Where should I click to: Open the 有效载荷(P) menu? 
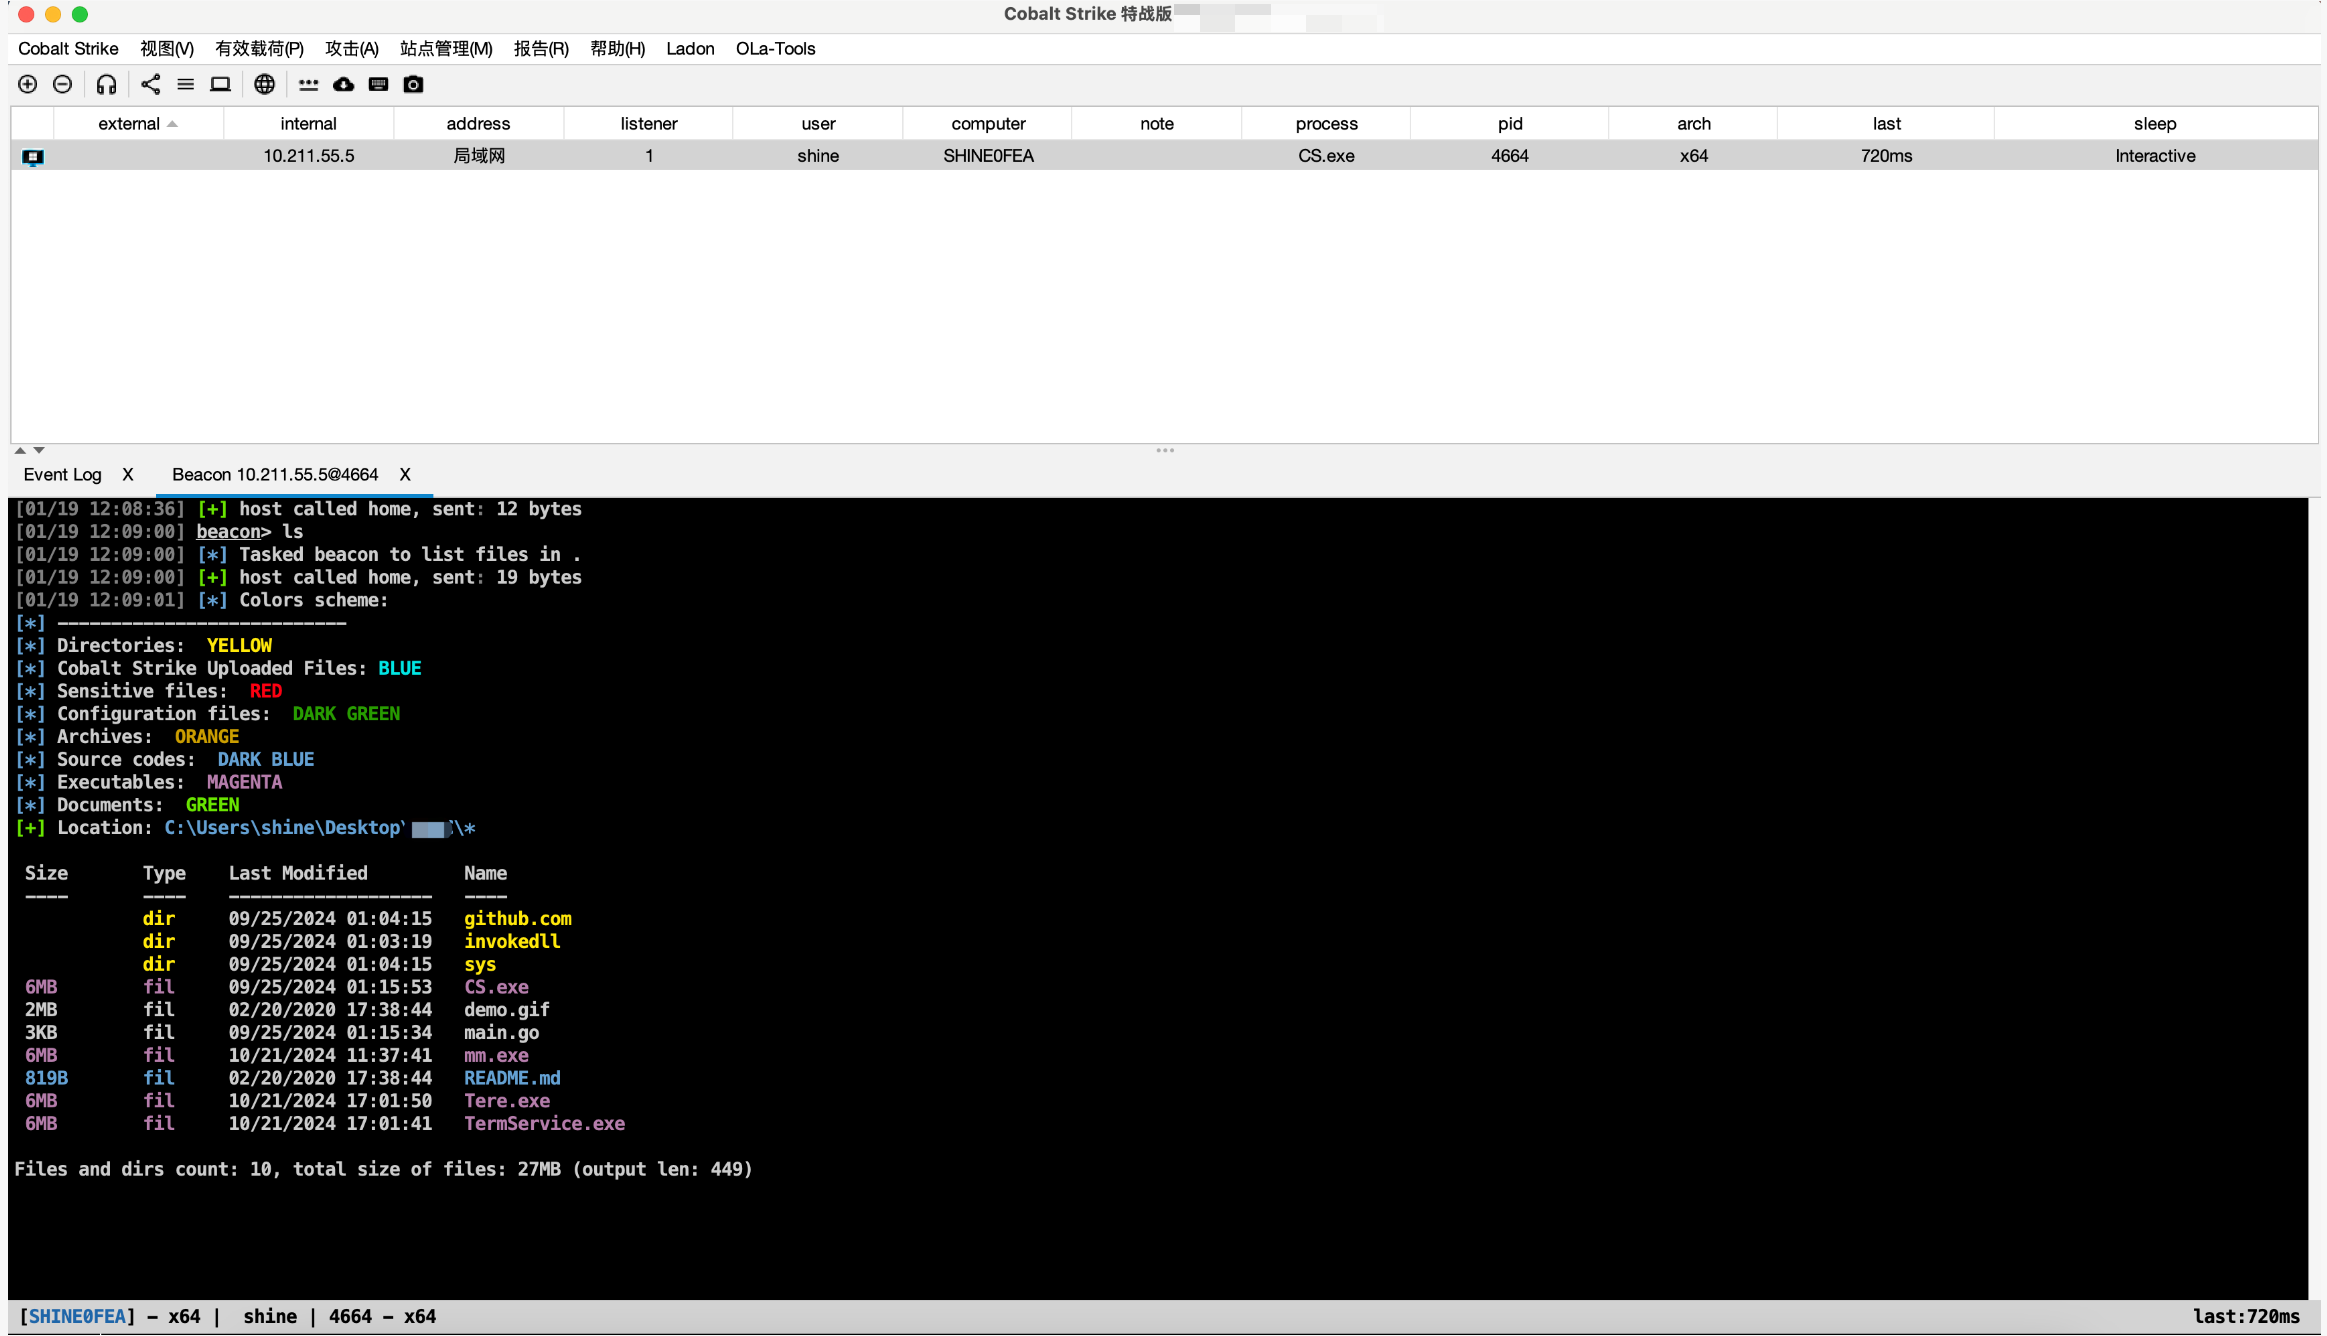(x=259, y=49)
